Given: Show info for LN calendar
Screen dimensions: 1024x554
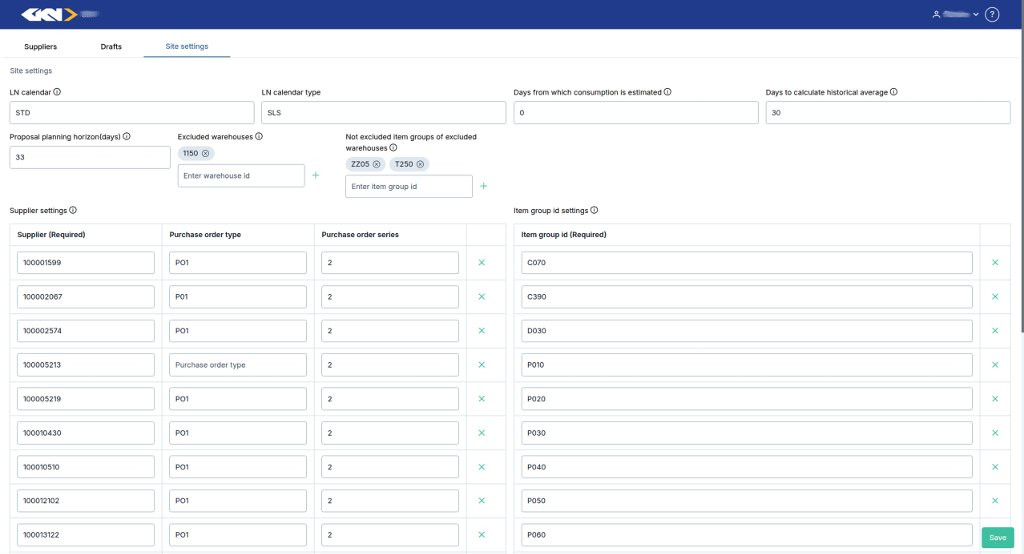Looking at the screenshot, I should pos(57,92).
